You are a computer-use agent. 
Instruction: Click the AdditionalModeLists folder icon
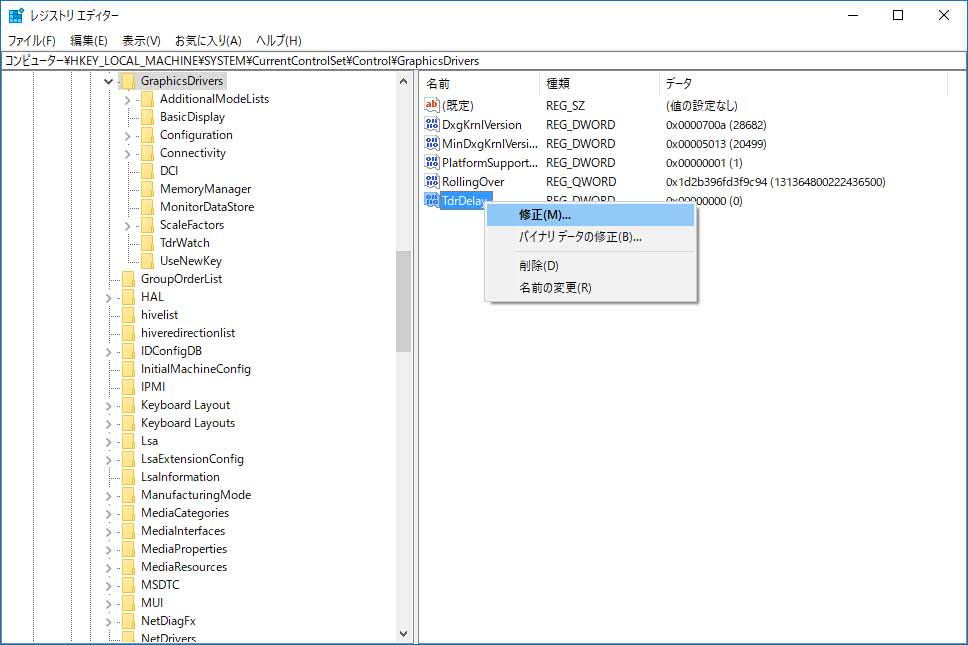pos(147,99)
